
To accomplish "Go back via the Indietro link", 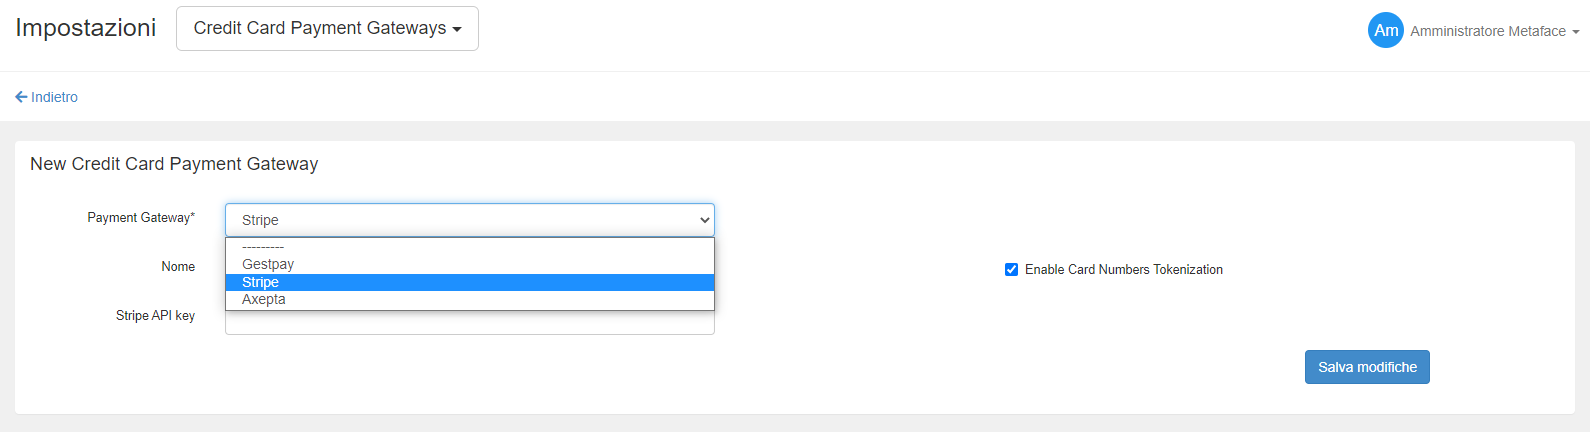I will coord(54,97).
